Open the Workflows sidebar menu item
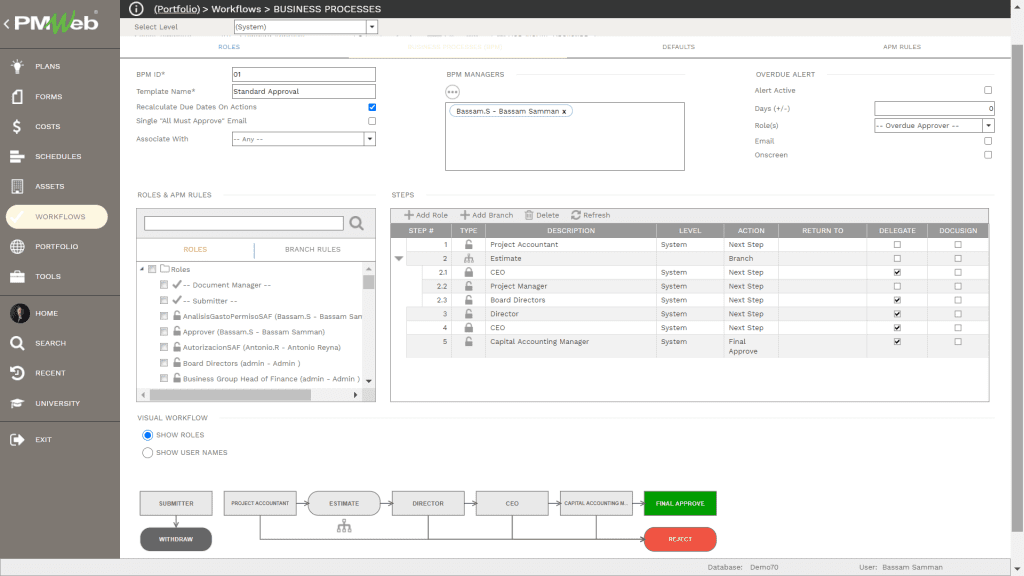The image size is (1024, 576). coord(57,217)
